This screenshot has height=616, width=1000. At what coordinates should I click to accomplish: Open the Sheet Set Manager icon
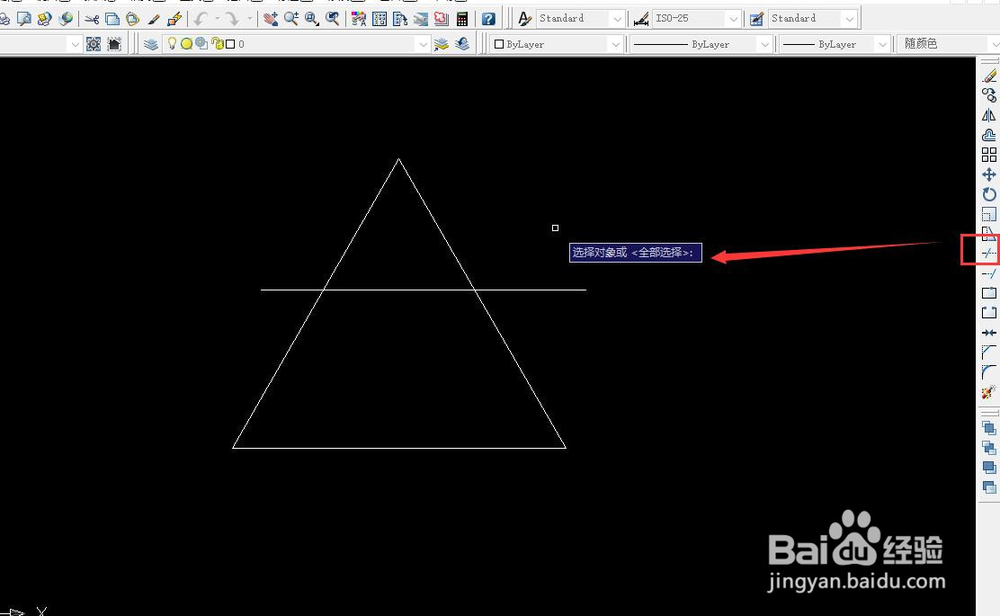pos(420,18)
